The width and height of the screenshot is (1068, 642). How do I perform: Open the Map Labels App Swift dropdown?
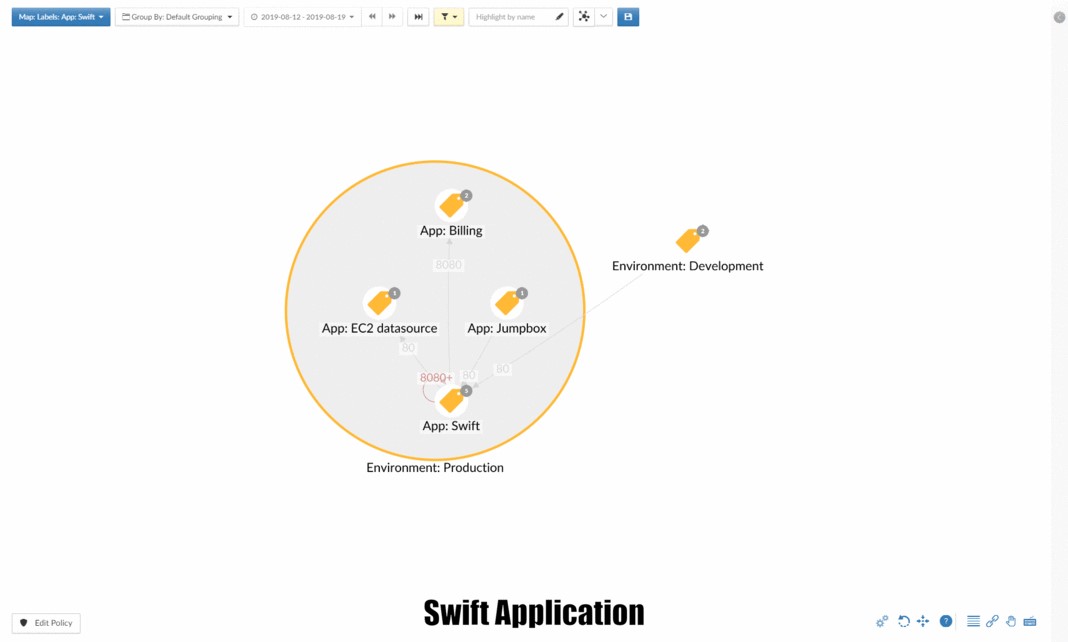point(61,17)
